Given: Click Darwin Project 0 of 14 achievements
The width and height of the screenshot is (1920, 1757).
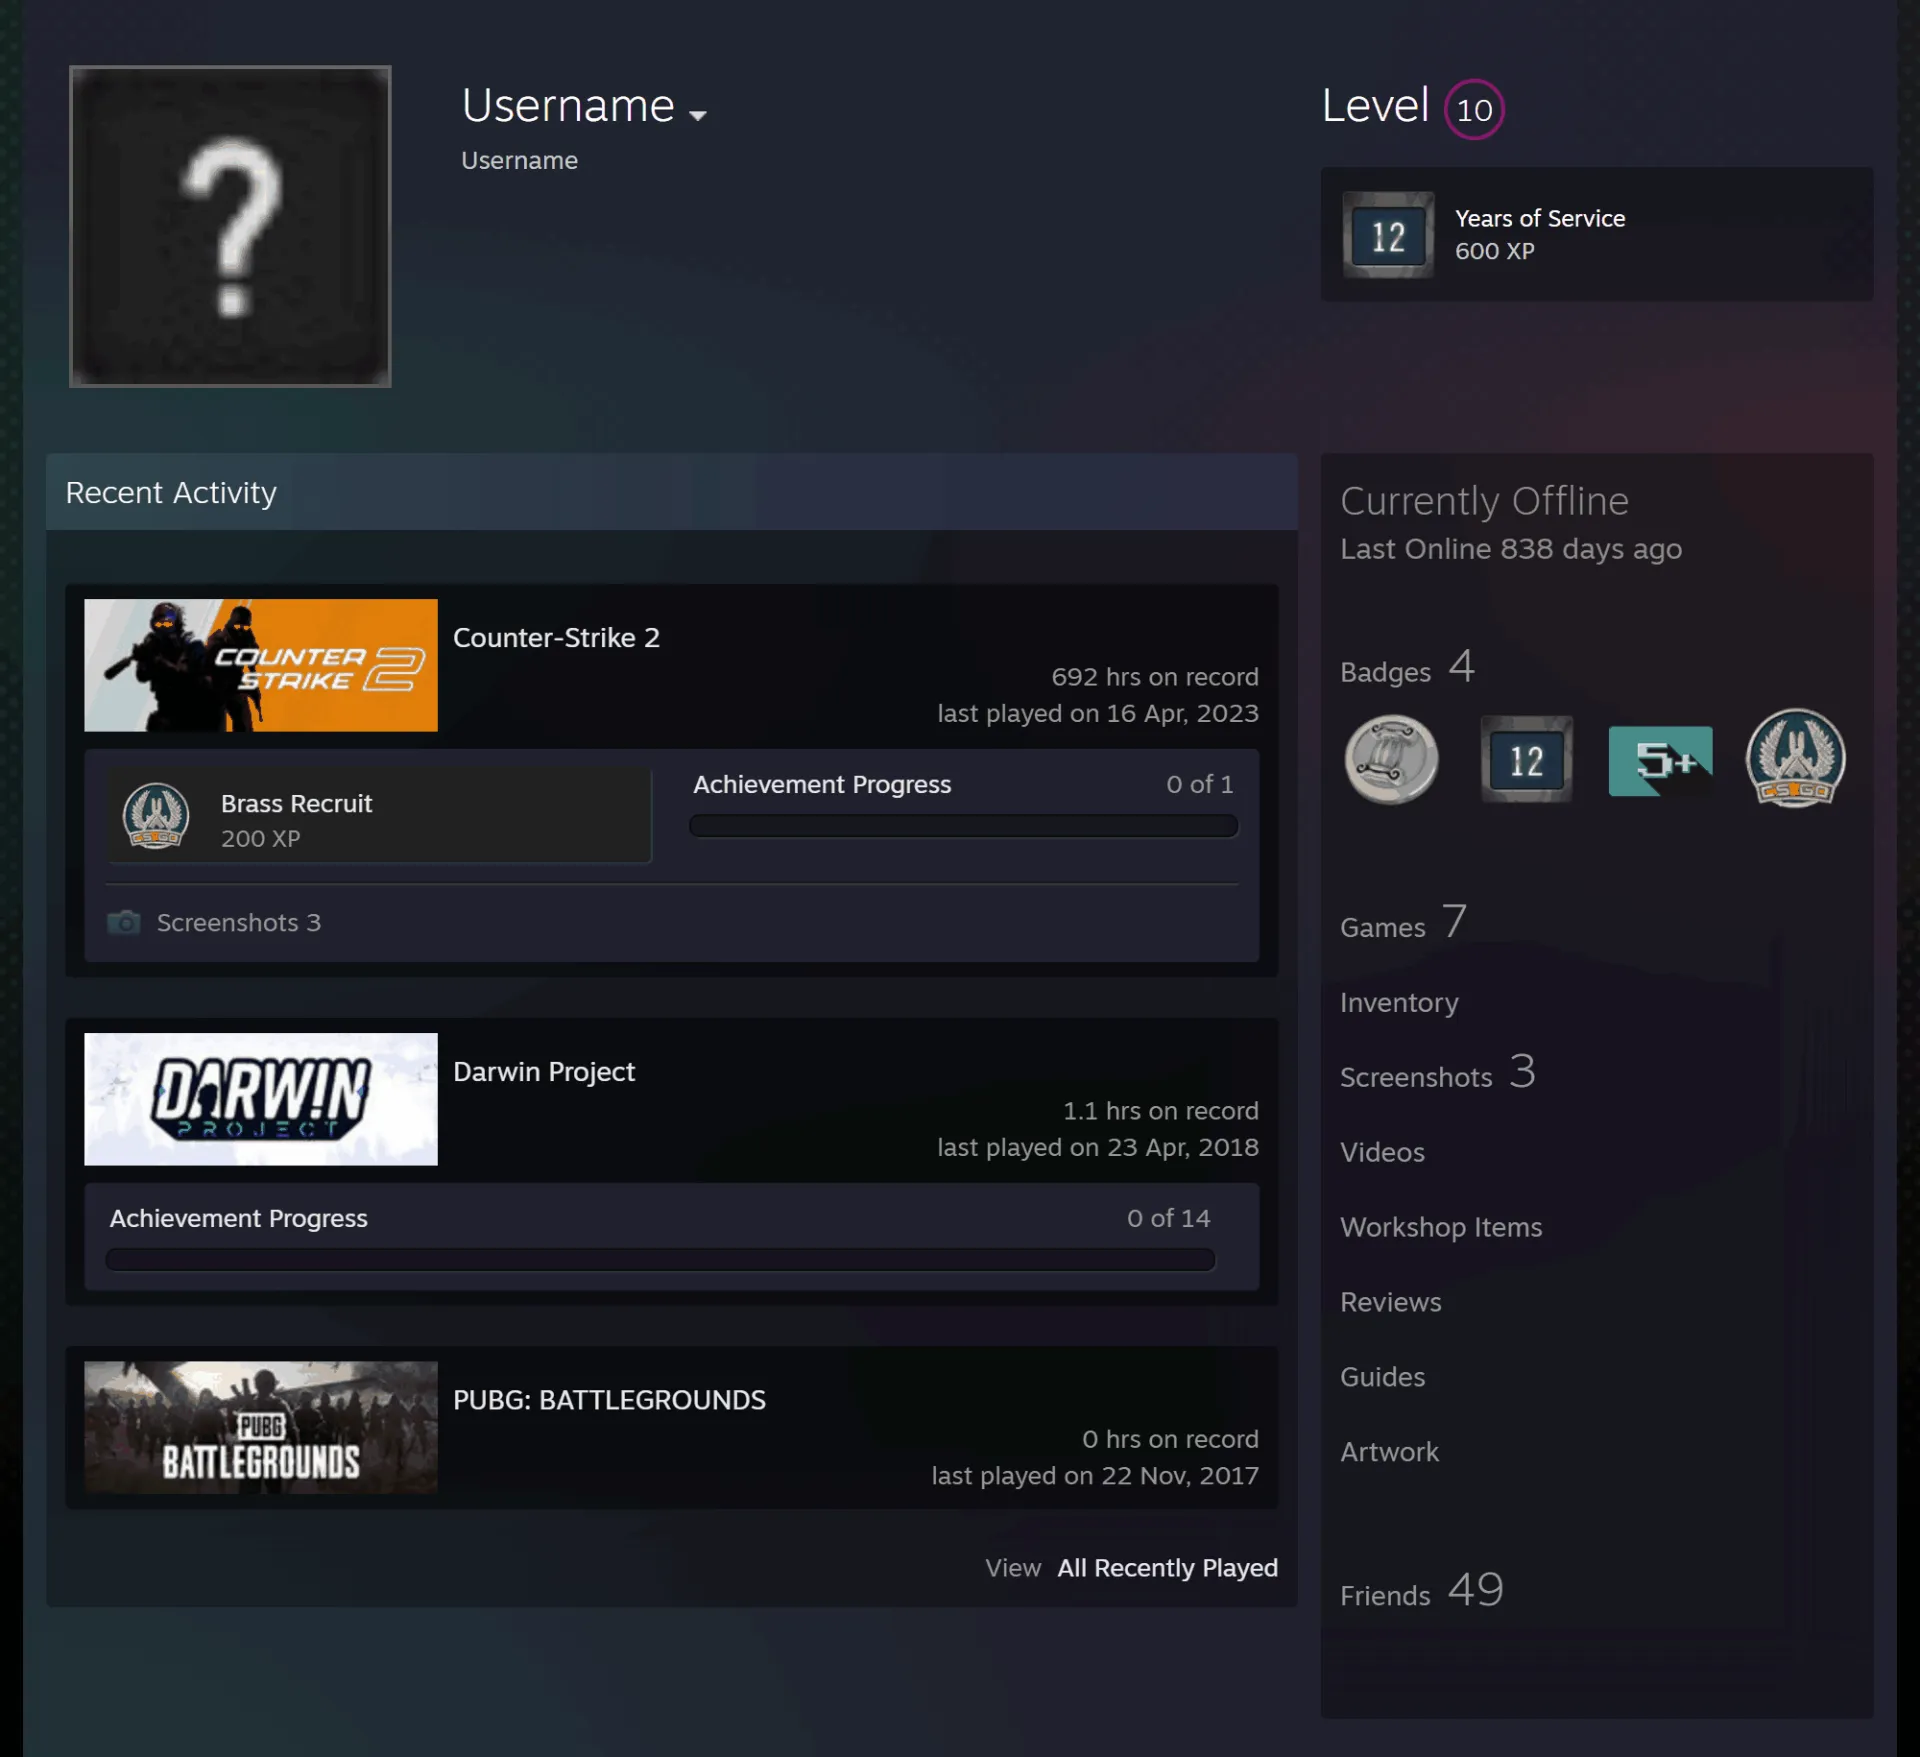Looking at the screenshot, I should [1168, 1218].
